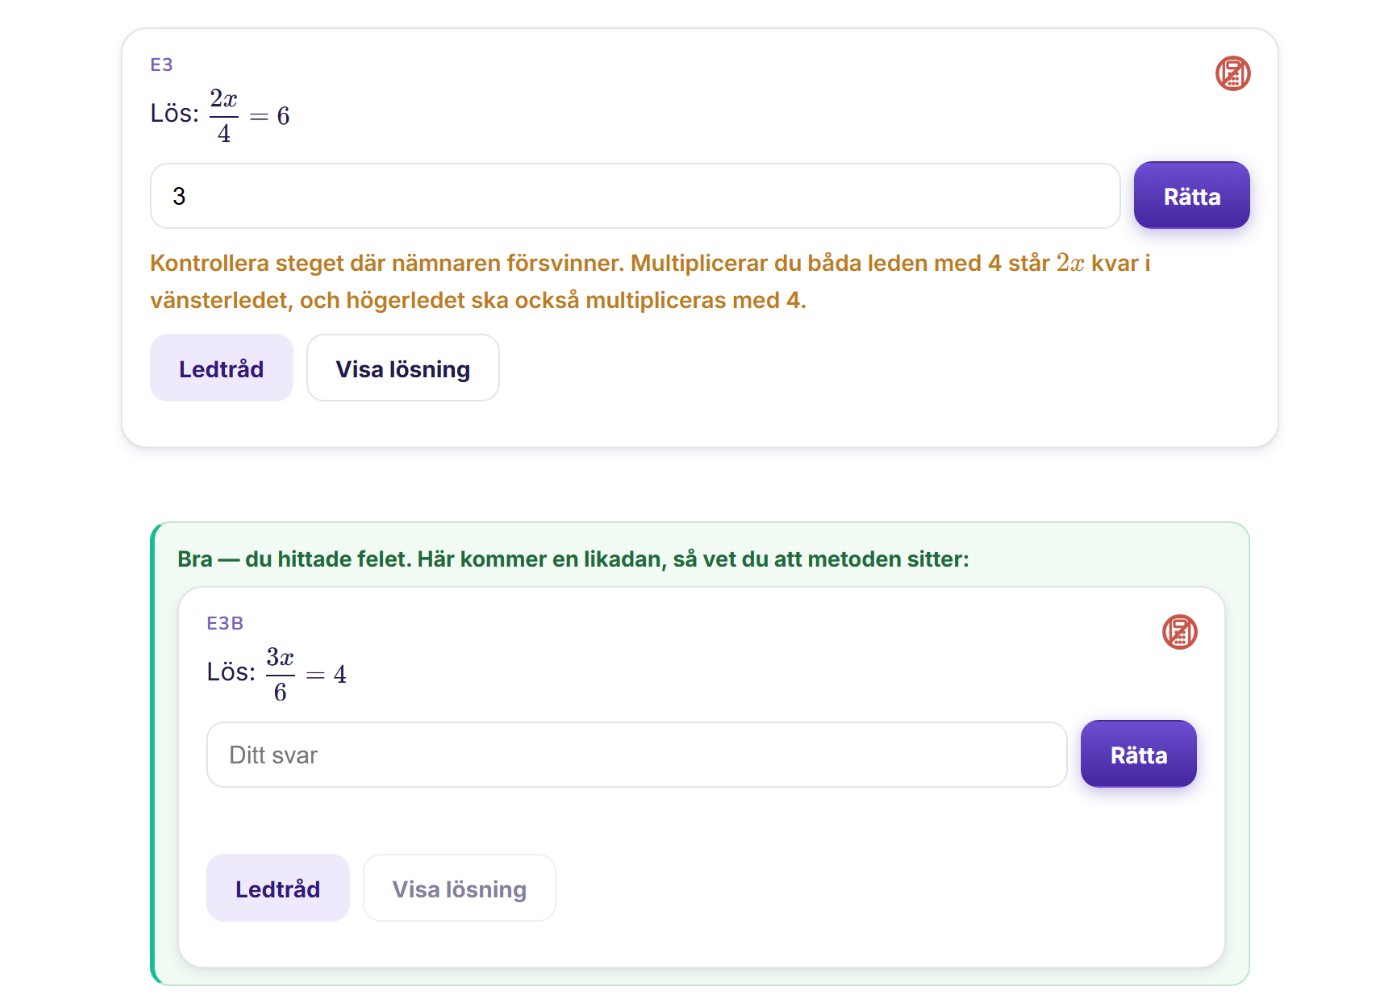Click the Lös: label in exercise E3

(x=175, y=114)
